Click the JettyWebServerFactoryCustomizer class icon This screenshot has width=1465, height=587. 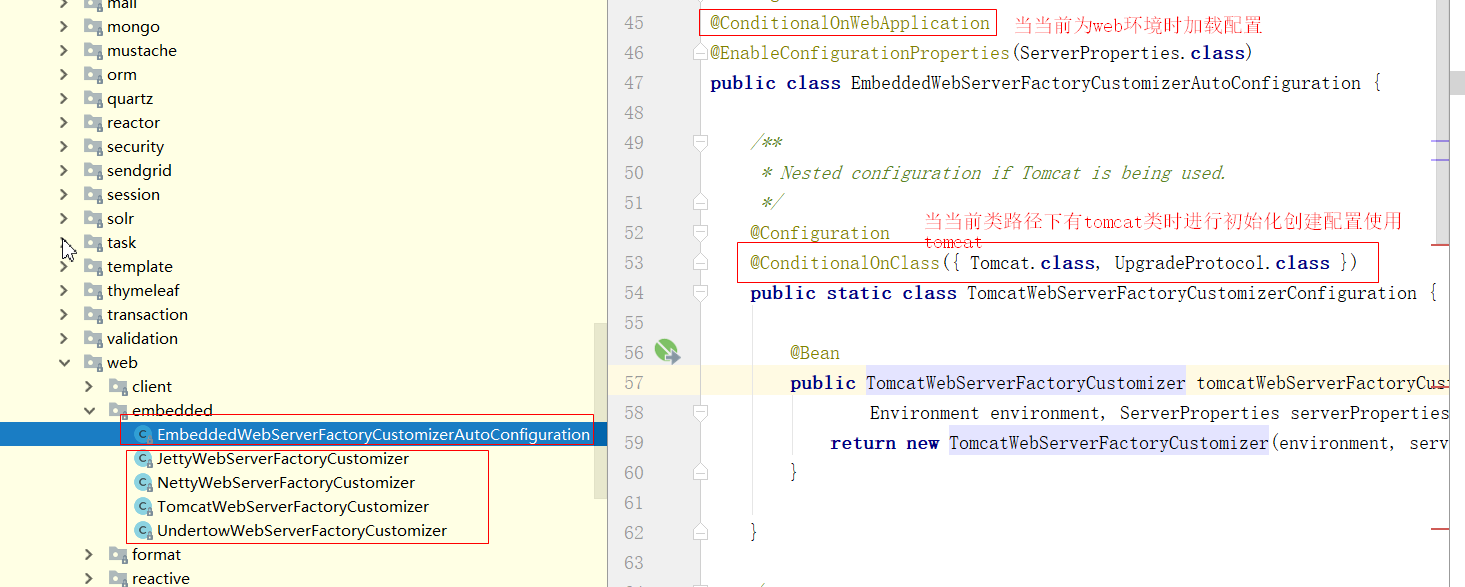pos(144,459)
